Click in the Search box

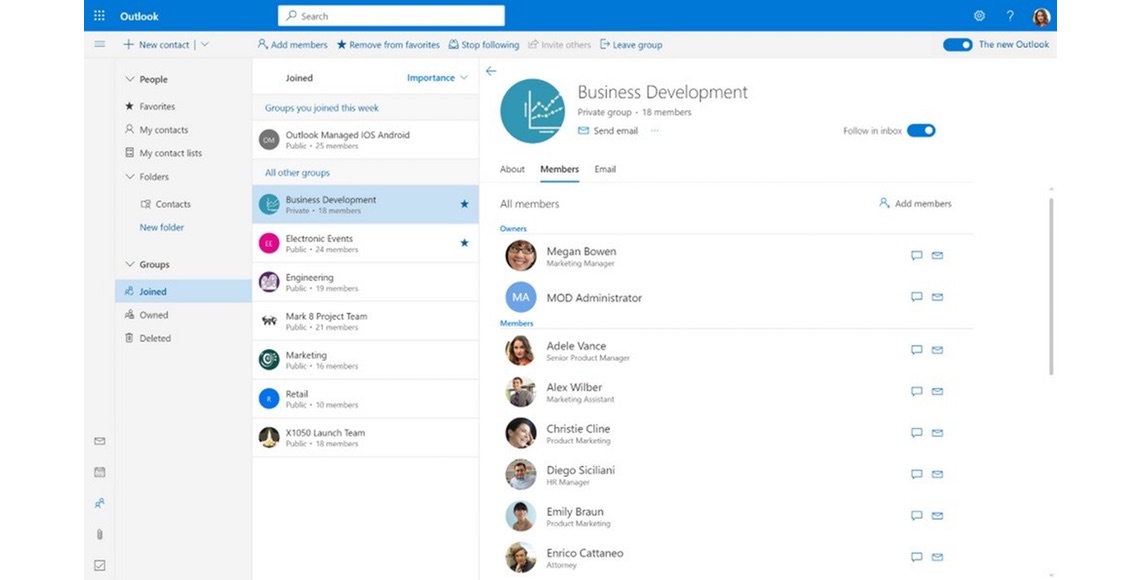[x=391, y=16]
